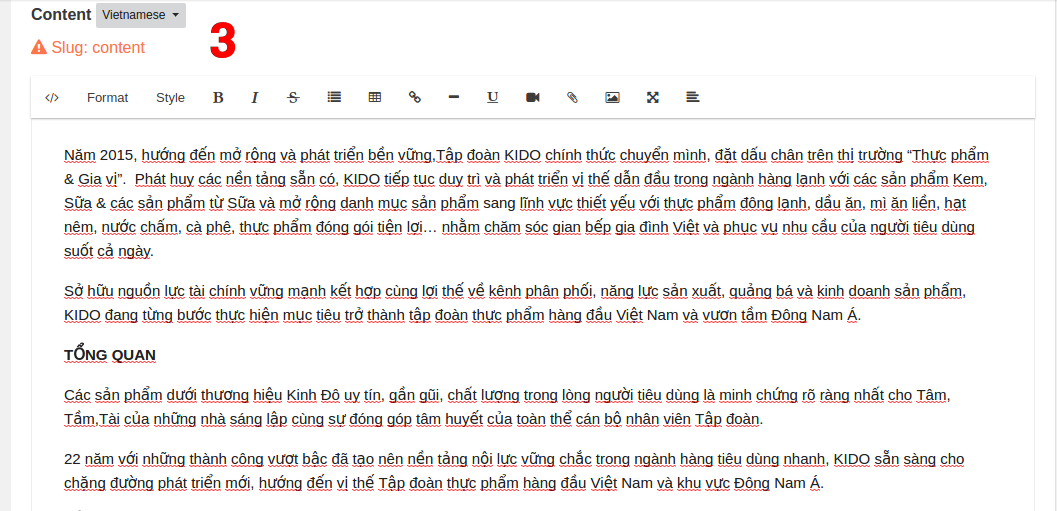Insert an image from toolbar
The width and height of the screenshot is (1057, 511).
pyautogui.click(x=612, y=98)
